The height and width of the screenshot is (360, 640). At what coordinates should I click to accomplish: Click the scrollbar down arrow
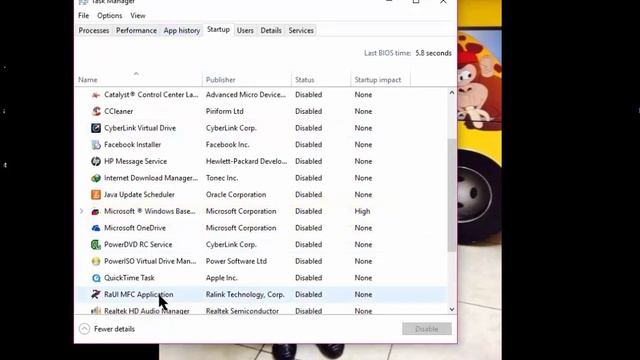coord(452,309)
